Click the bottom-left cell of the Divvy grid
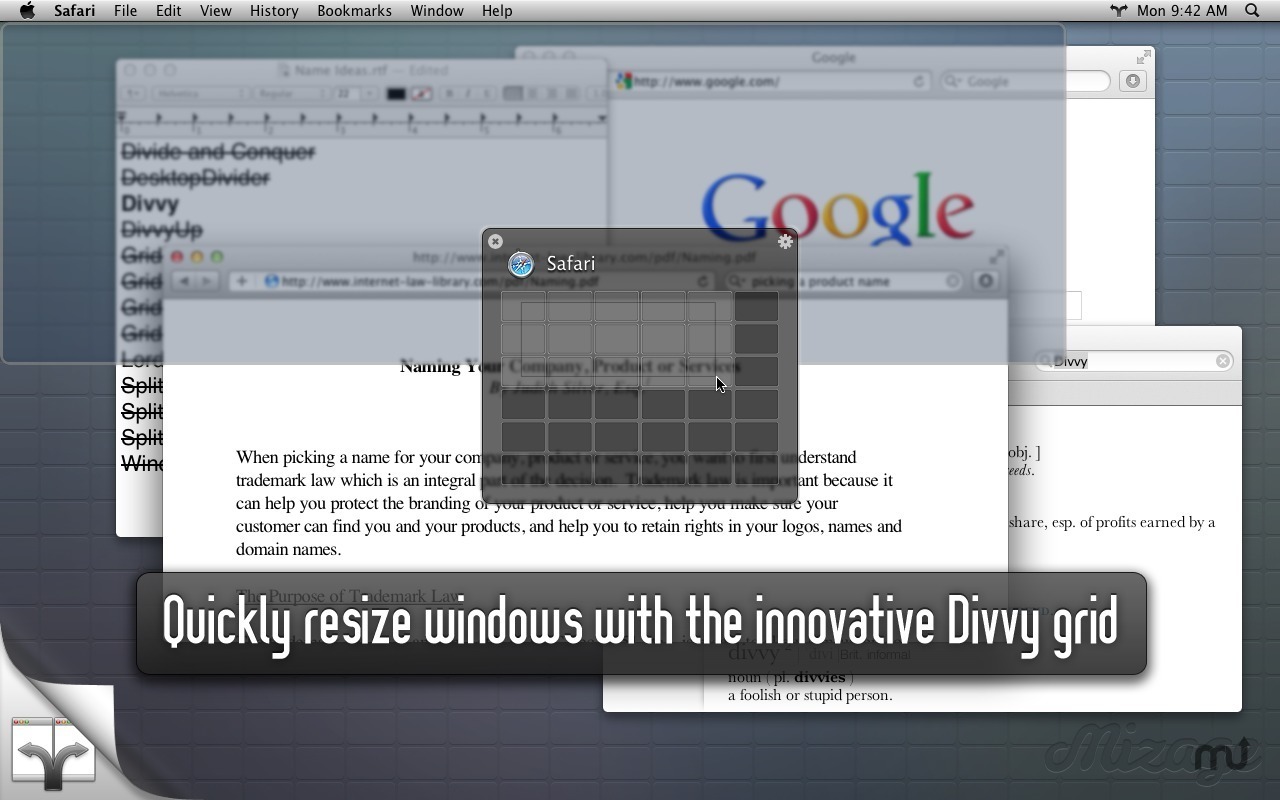This screenshot has height=800, width=1280. (523, 469)
